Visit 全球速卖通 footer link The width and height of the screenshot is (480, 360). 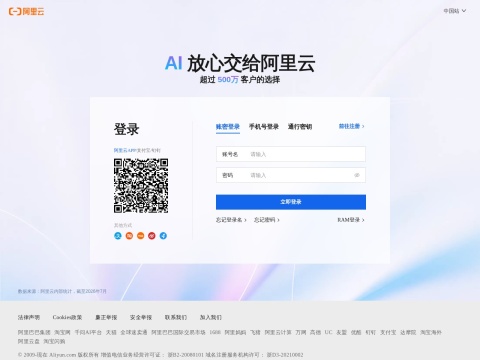point(134,332)
